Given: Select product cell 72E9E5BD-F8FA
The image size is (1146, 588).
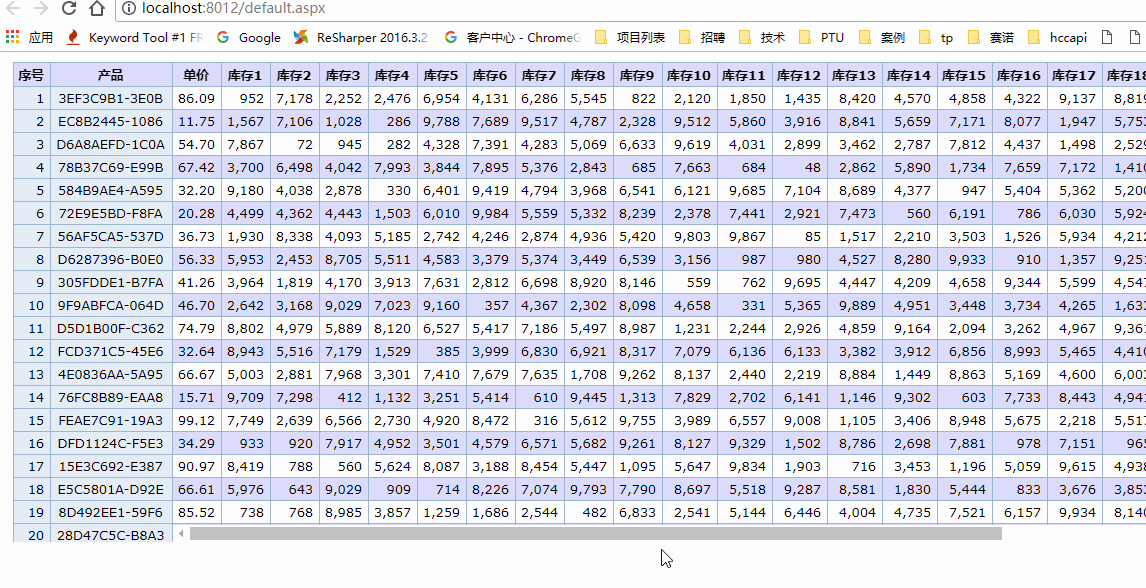Looking at the screenshot, I should pos(111,213).
